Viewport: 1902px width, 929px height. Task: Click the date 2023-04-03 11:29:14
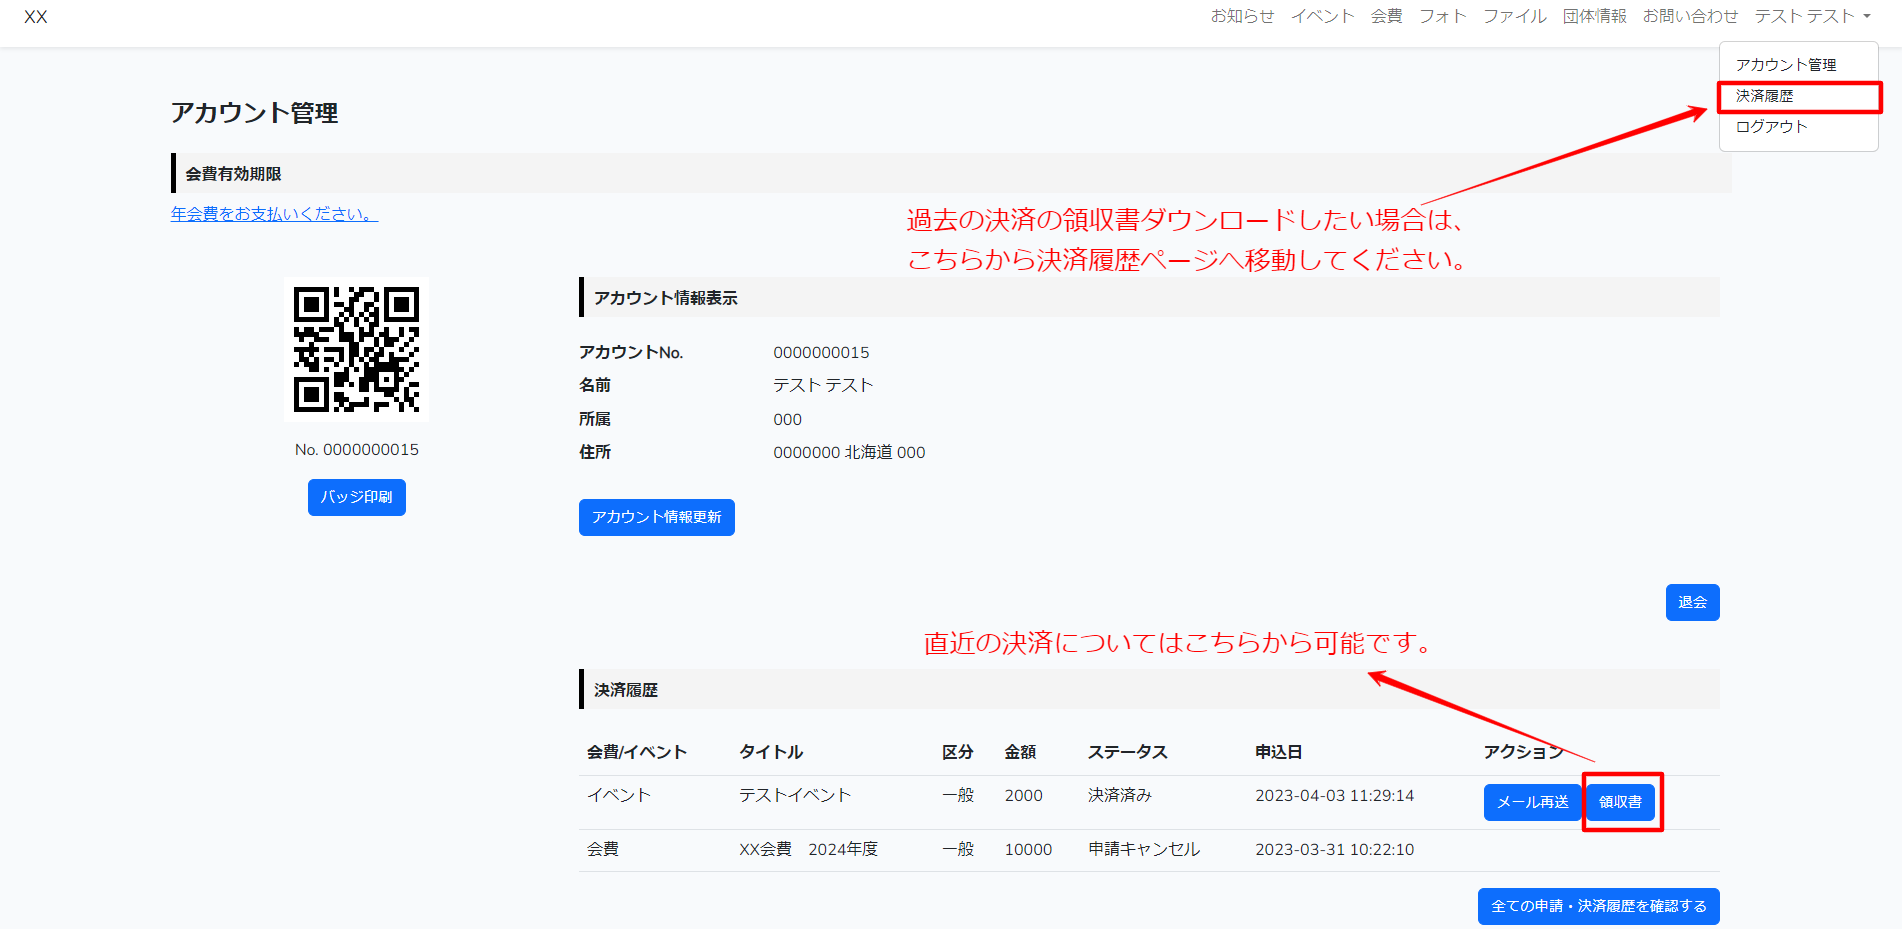coord(1334,796)
